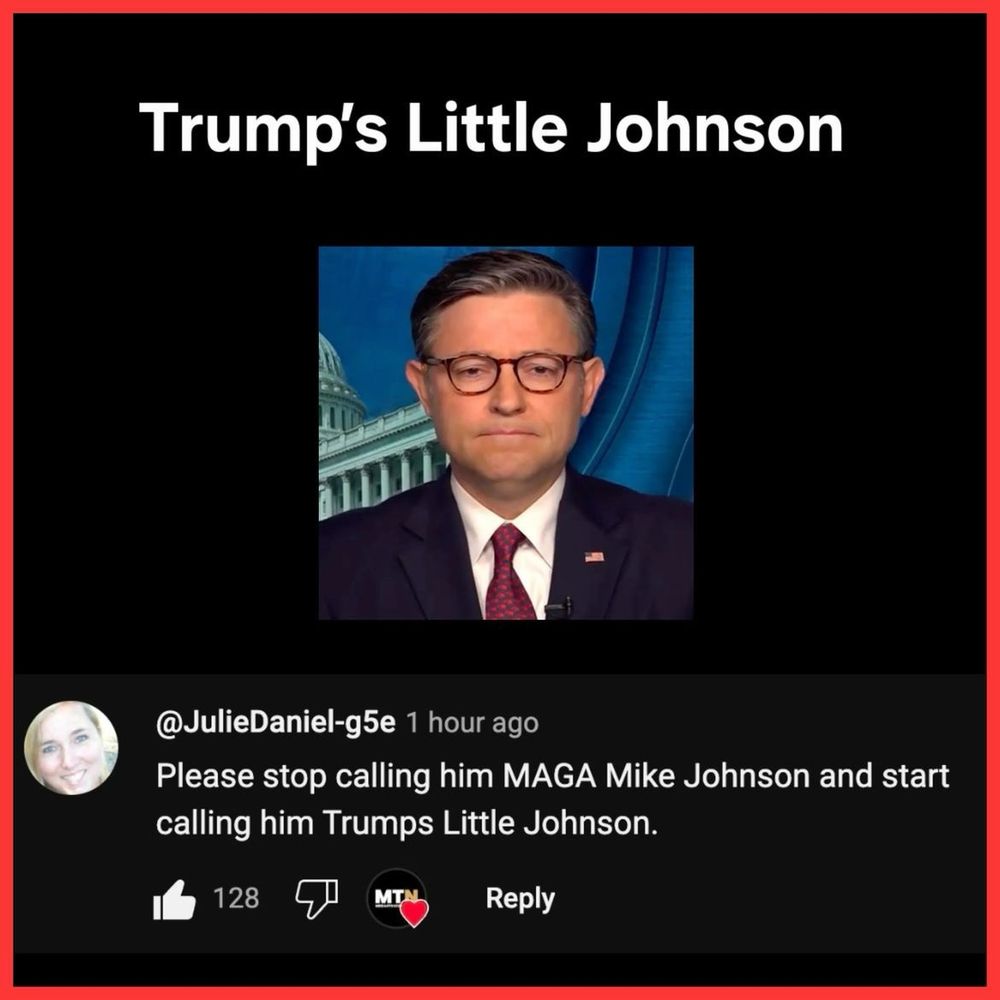Click the "1 hour ago" timestamp
This screenshot has width=1000, height=1000.
(x=473, y=723)
